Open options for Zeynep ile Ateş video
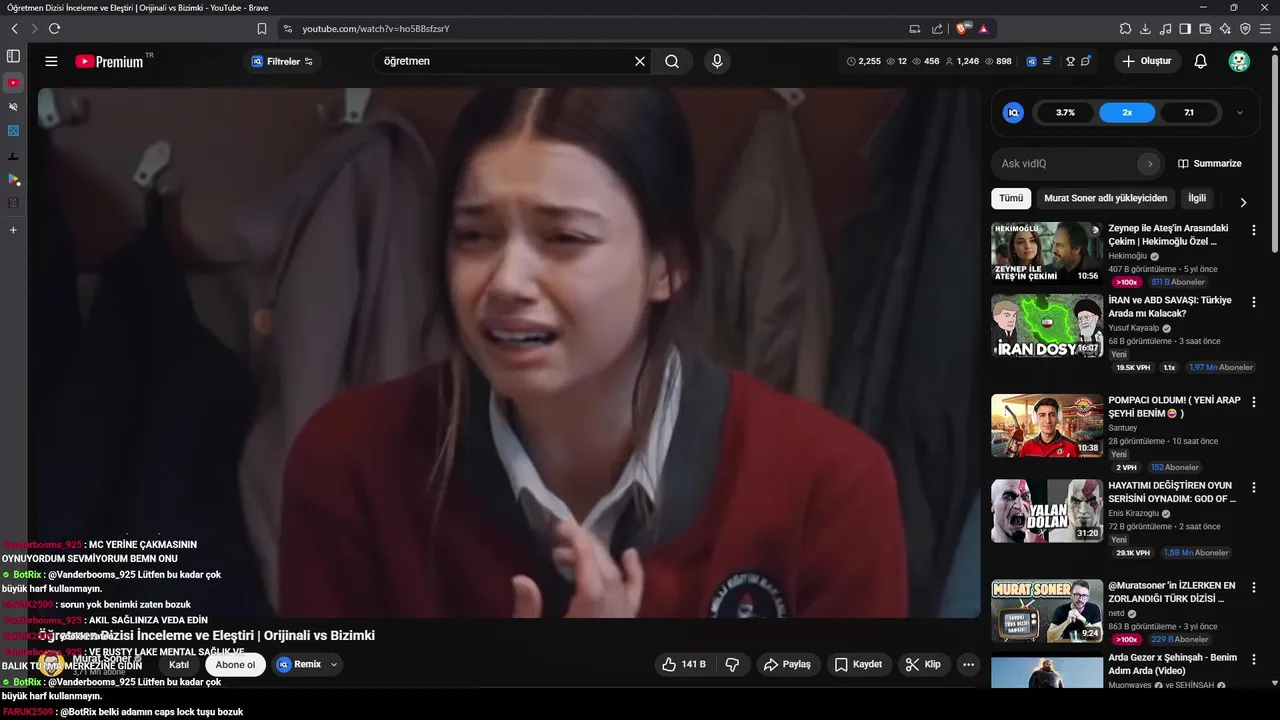1280x720 pixels. 1253,230
